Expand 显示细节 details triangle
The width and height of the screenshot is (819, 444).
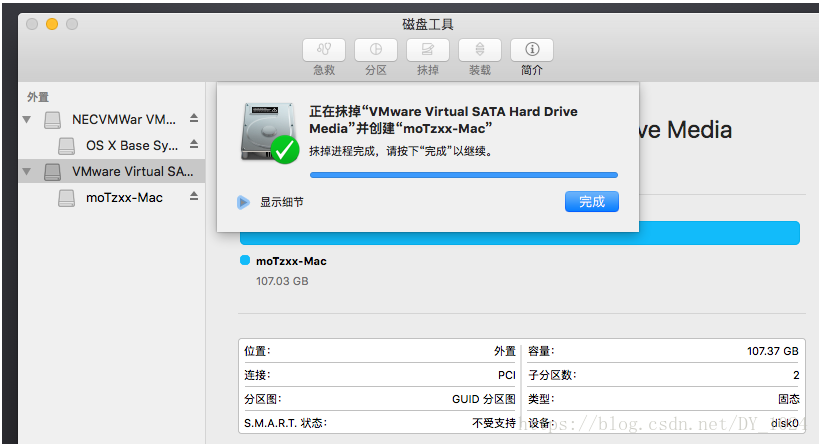(x=243, y=202)
